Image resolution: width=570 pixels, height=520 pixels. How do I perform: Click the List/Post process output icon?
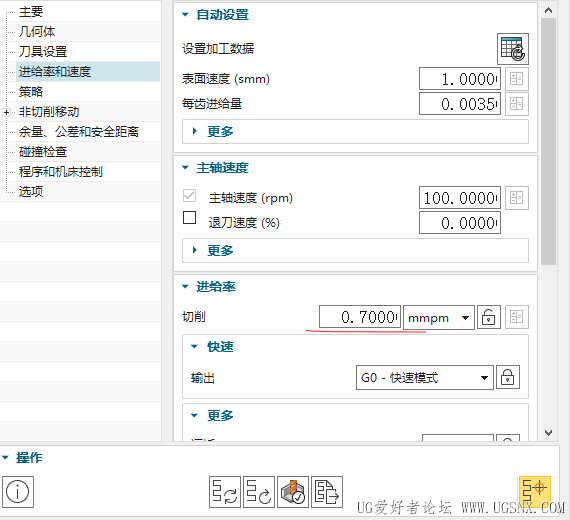coord(327,492)
